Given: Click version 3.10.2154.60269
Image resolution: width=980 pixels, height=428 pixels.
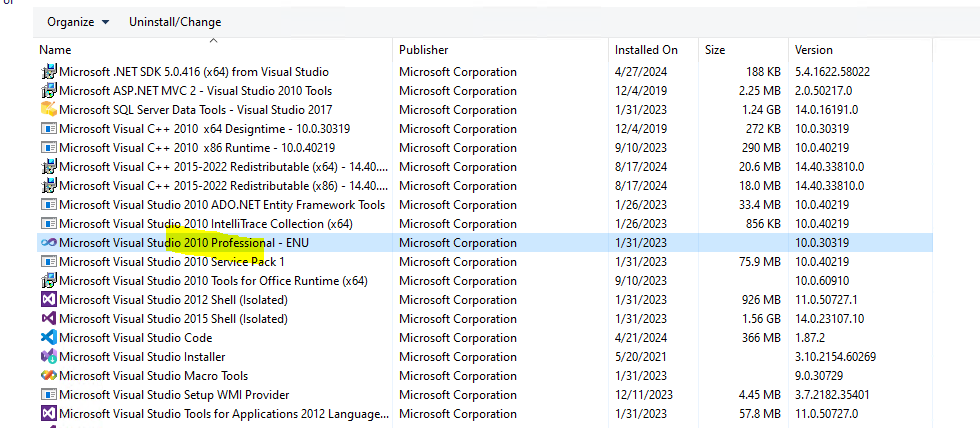Looking at the screenshot, I should tap(836, 357).
